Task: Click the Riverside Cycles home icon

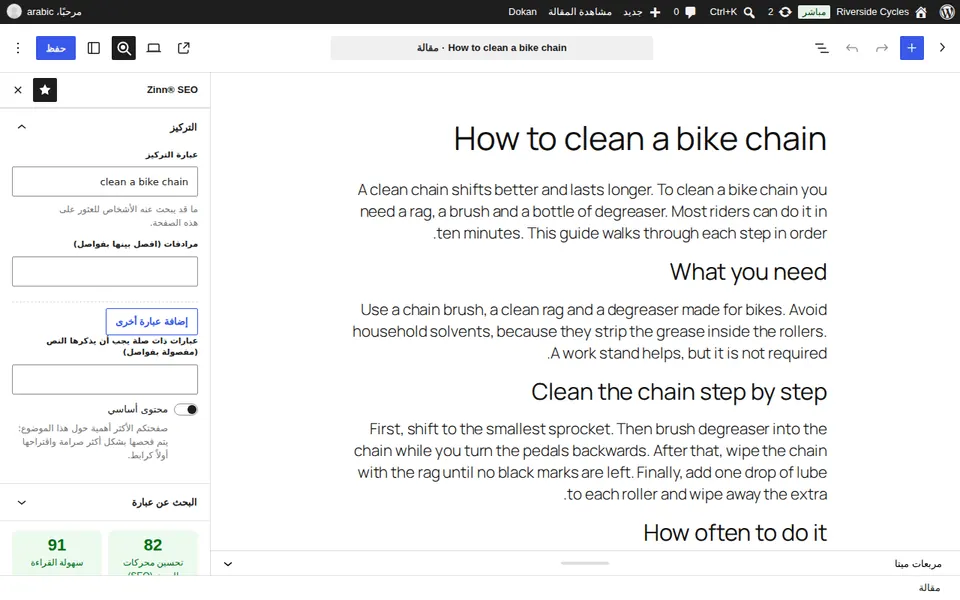Action: (921, 12)
